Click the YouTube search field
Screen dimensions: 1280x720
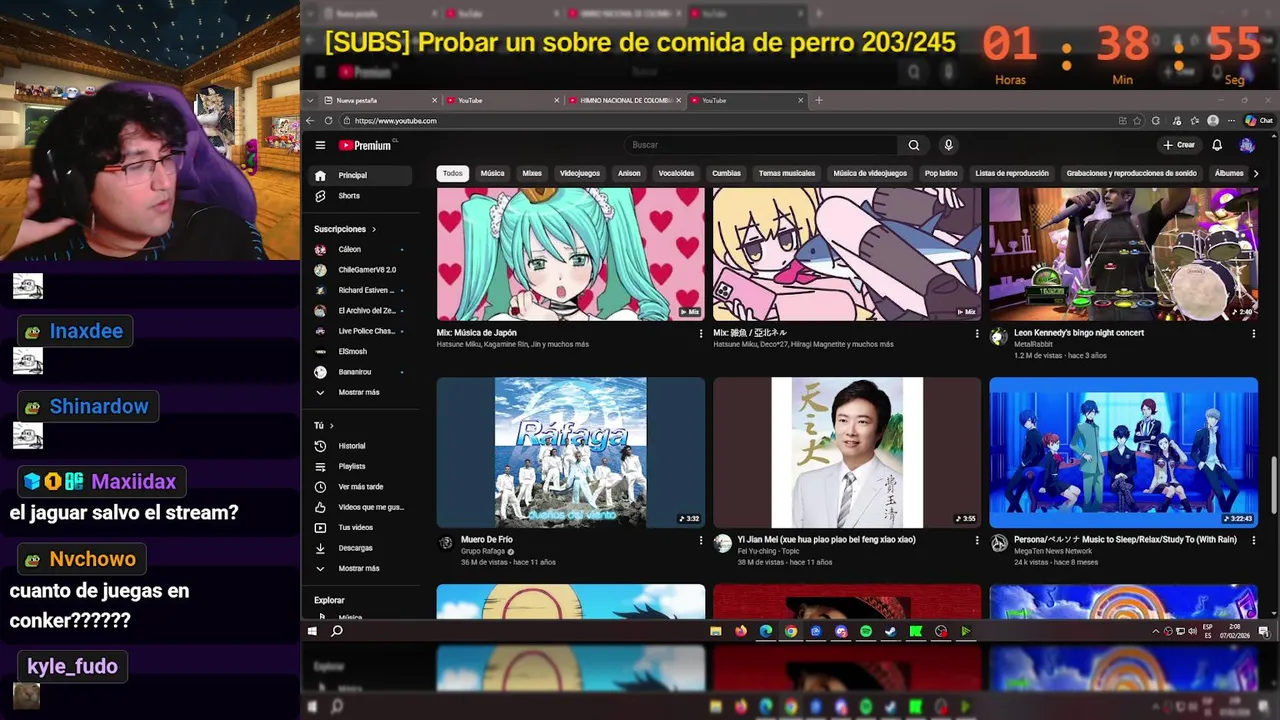(761, 145)
